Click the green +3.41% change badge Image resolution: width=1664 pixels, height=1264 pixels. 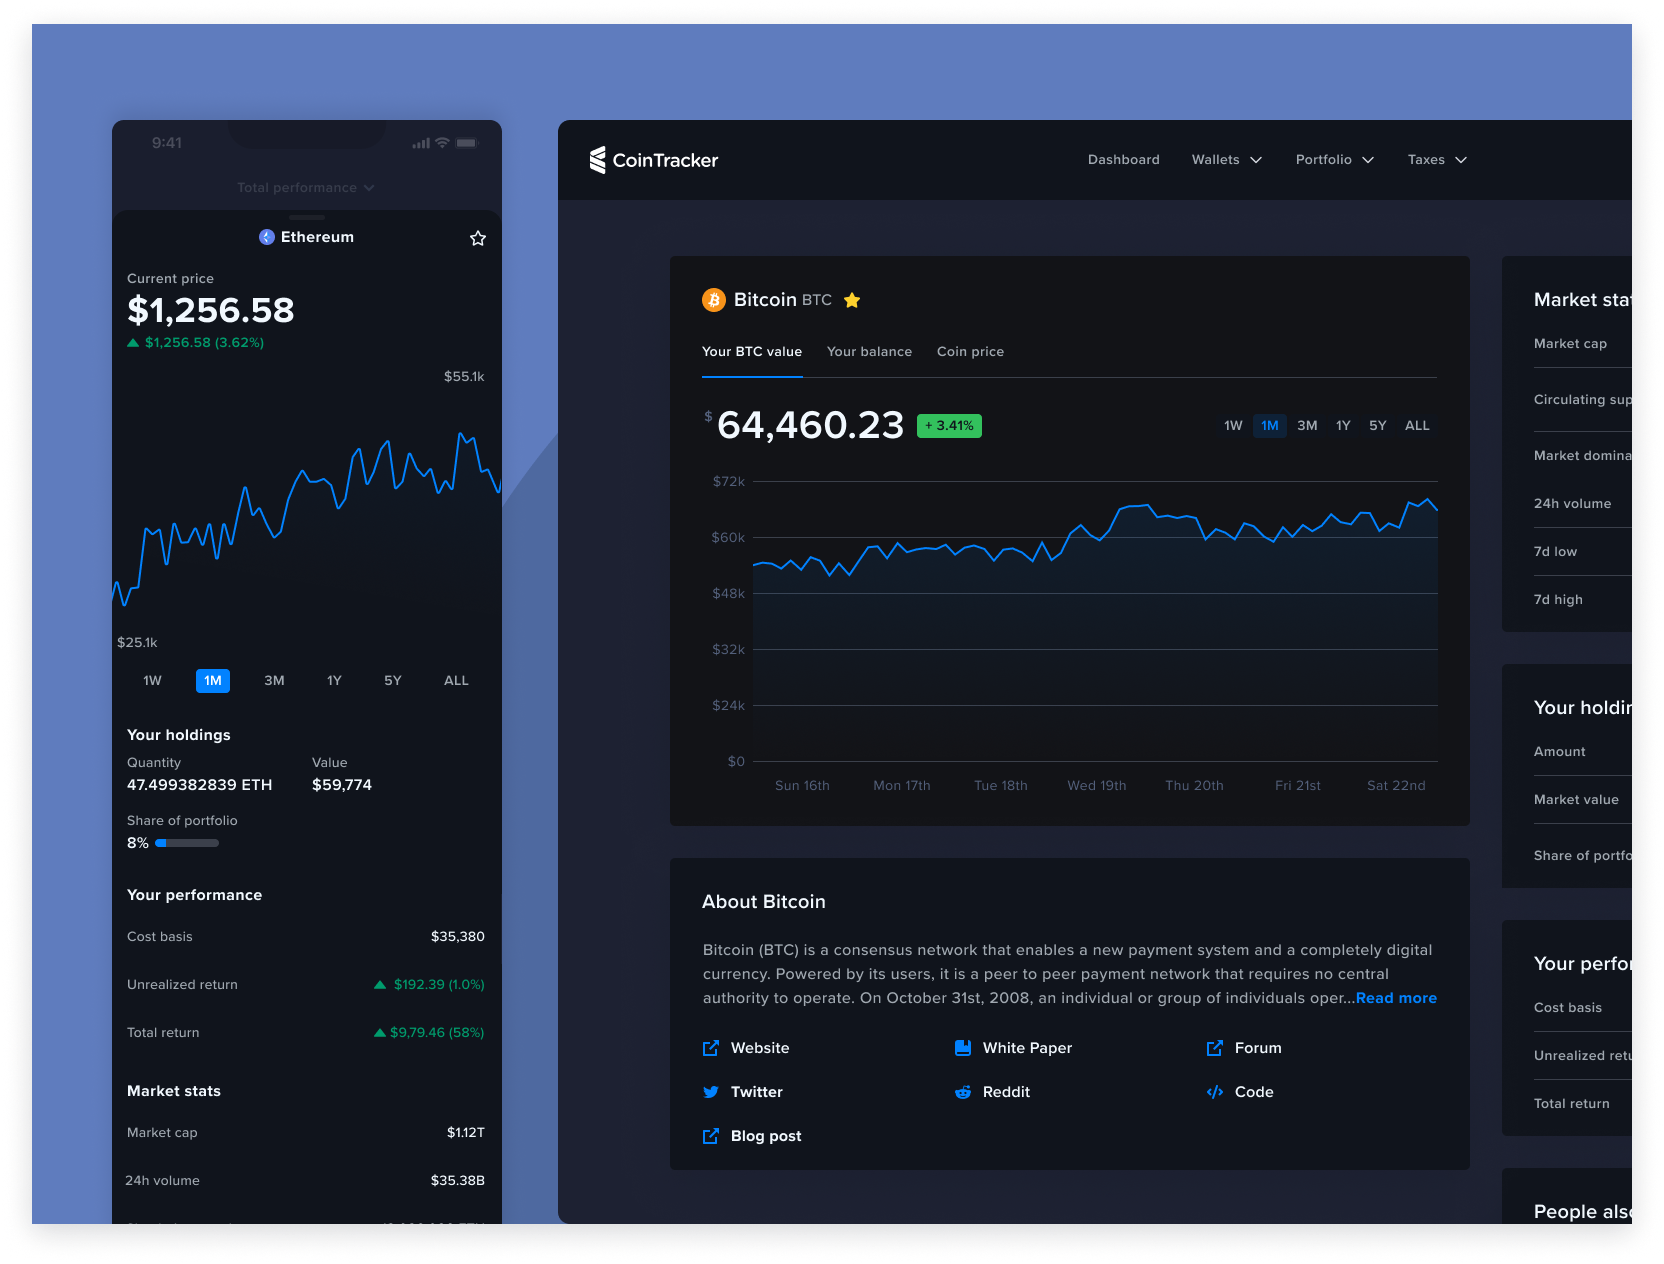[949, 426]
